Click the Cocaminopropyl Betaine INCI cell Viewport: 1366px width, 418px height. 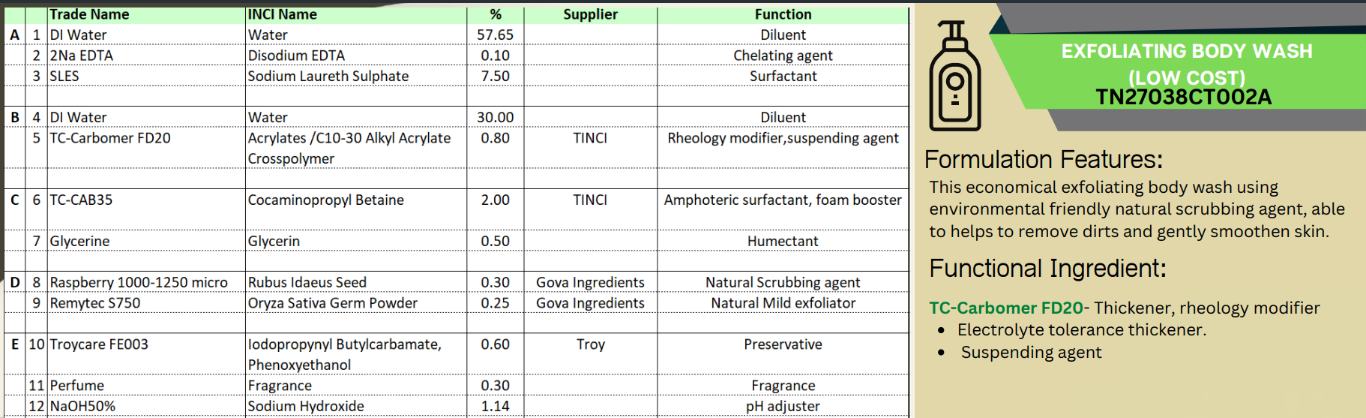click(326, 200)
